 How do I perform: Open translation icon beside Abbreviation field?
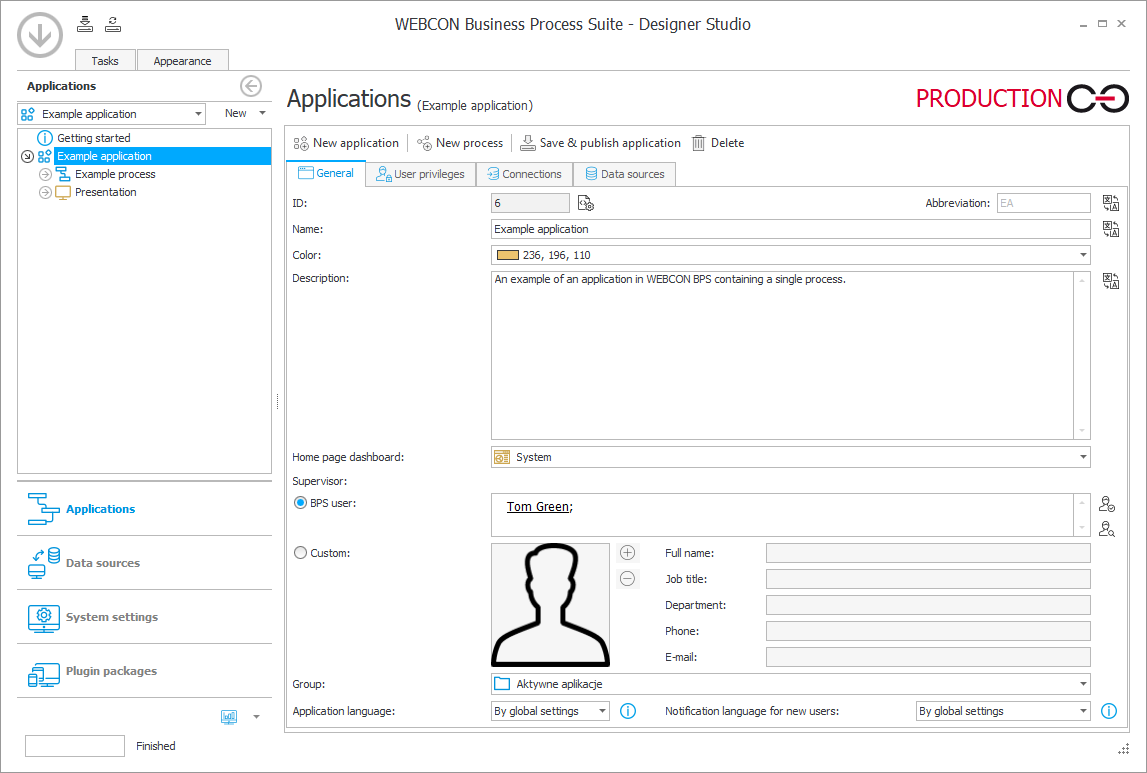[1110, 203]
